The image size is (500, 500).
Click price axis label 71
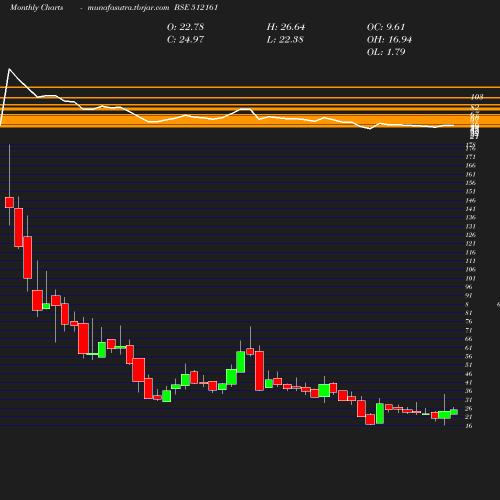coord(469,330)
